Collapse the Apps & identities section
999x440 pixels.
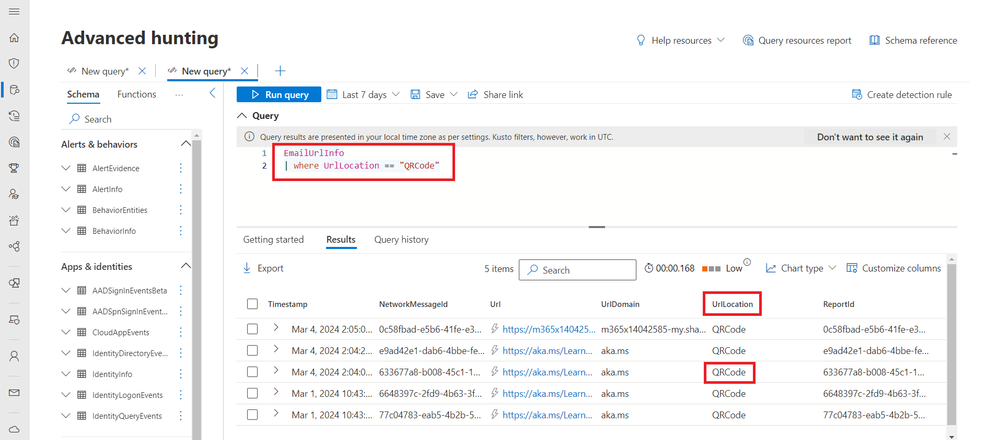(185, 266)
